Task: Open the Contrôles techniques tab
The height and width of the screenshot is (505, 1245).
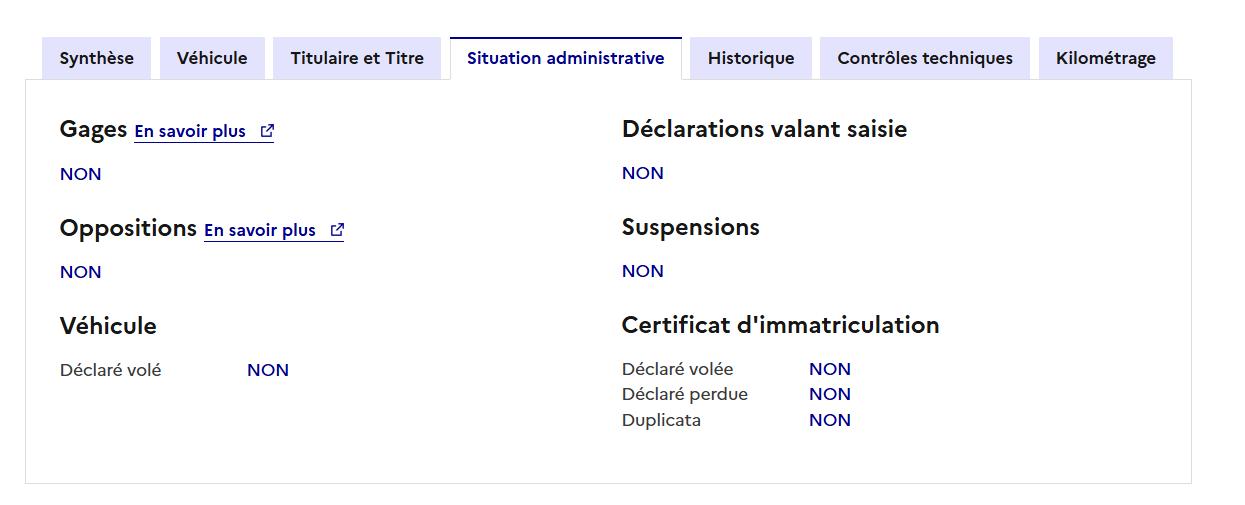Action: [925, 58]
